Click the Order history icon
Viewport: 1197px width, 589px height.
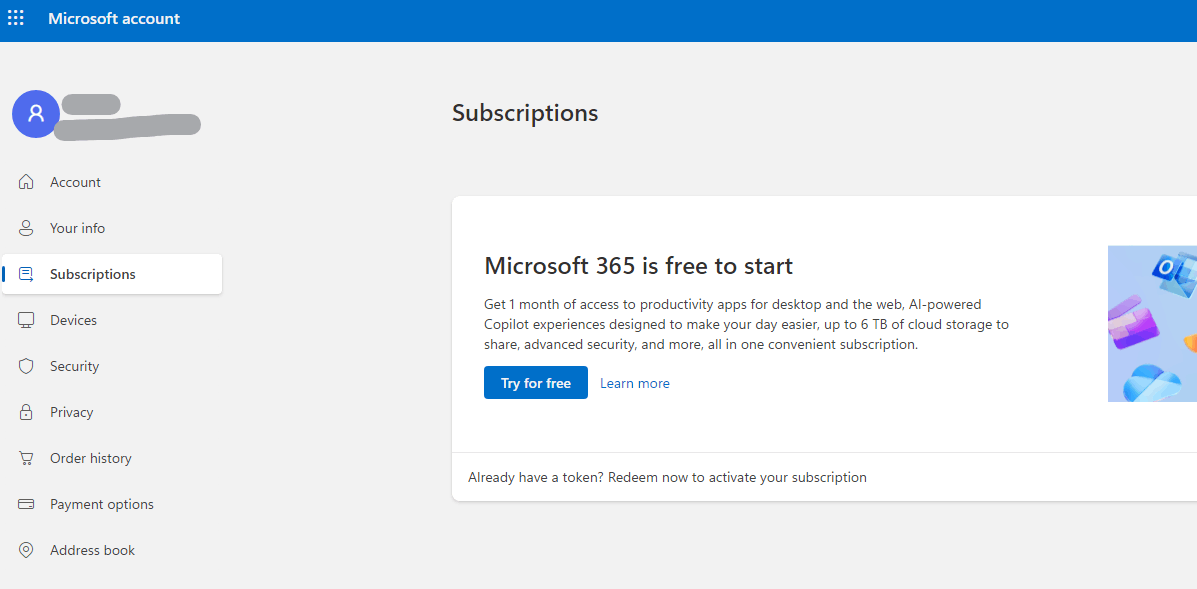coord(27,457)
